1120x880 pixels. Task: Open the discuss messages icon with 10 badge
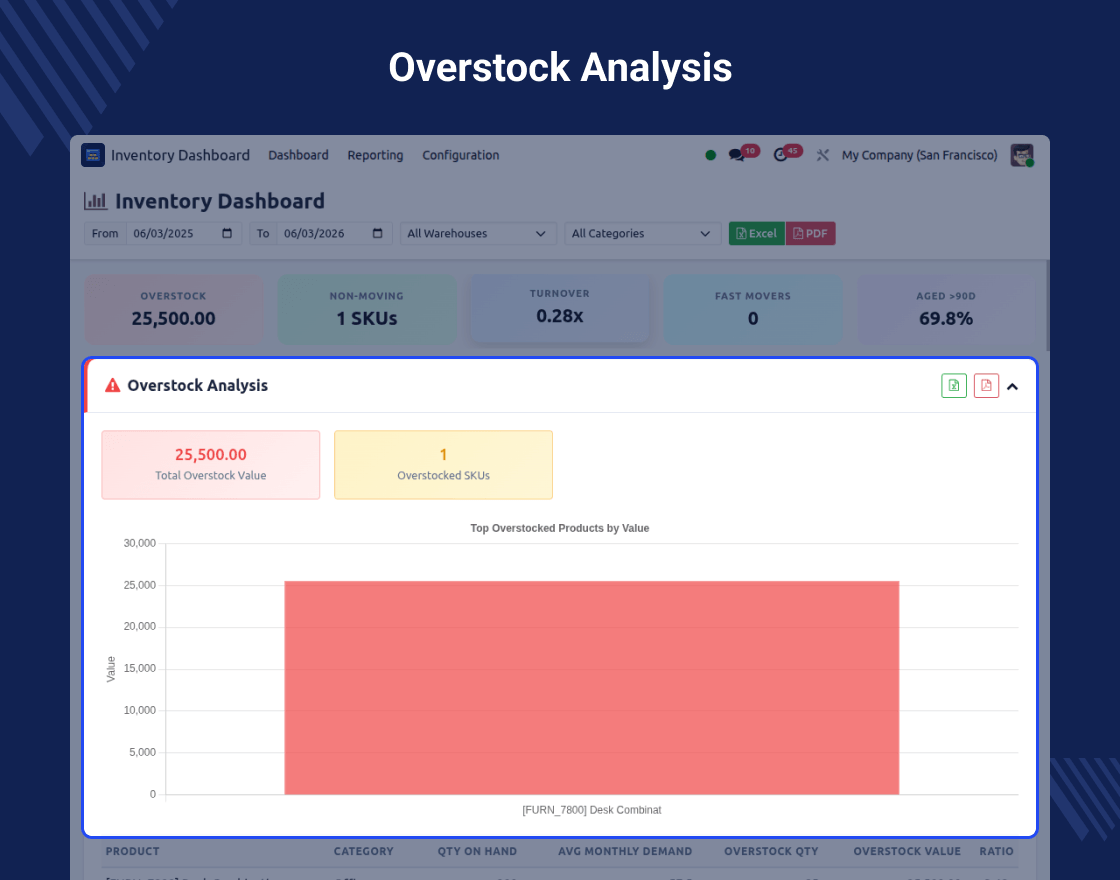736,155
